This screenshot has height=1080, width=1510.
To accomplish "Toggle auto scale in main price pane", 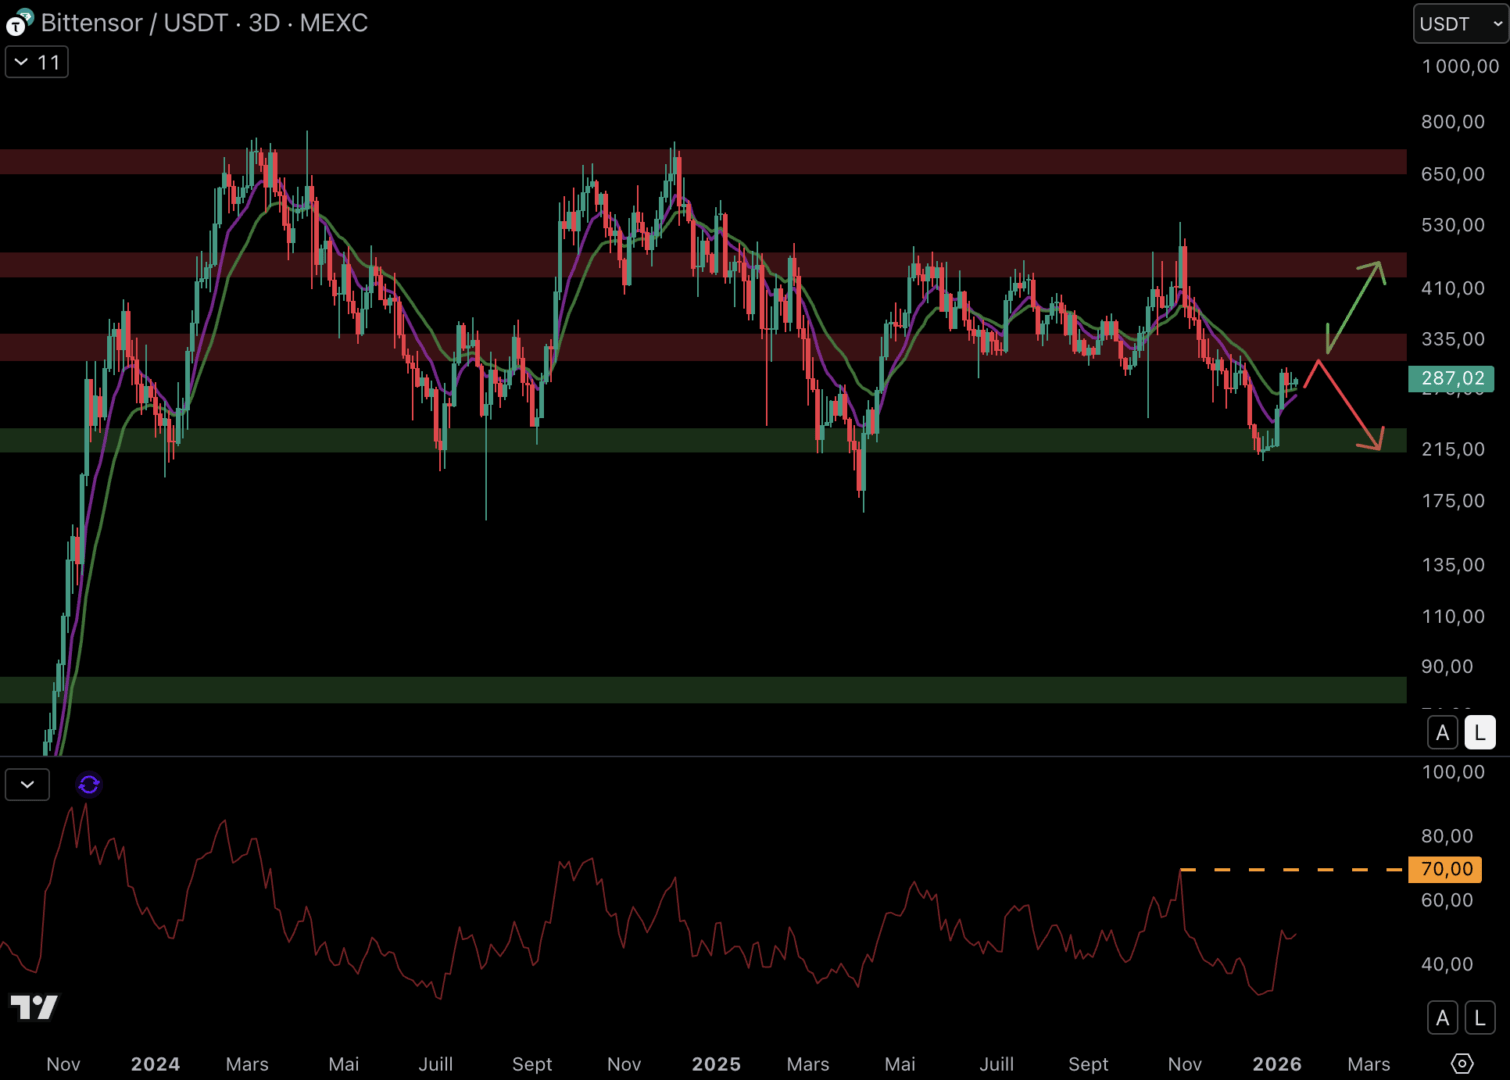I will [x=1442, y=733].
